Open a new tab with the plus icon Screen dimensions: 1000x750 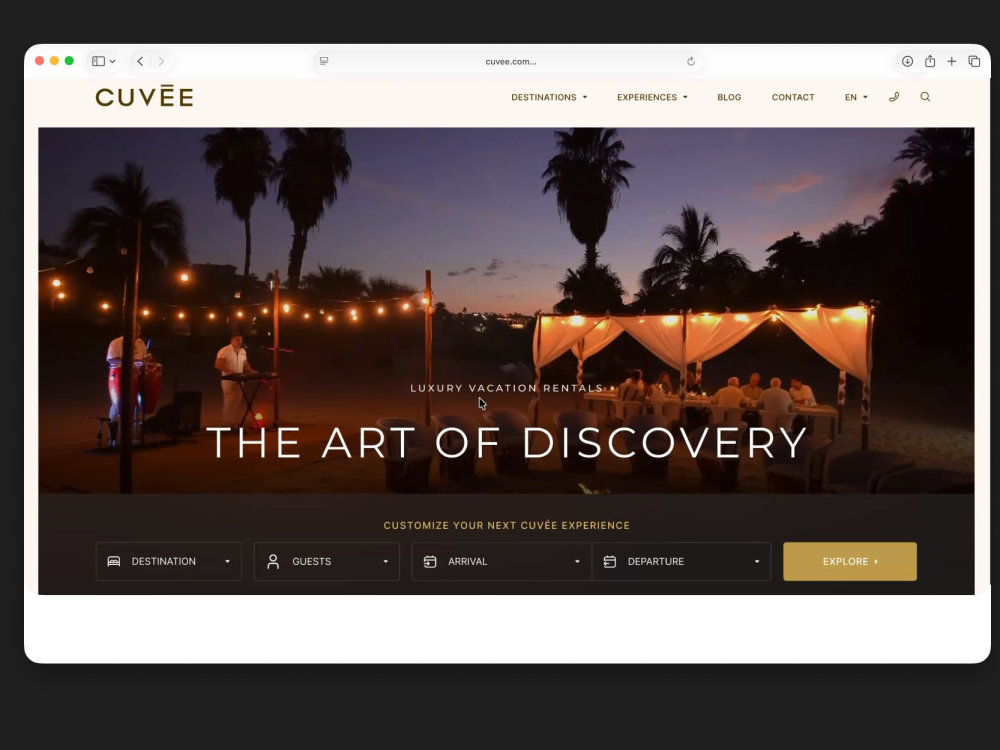tap(952, 61)
